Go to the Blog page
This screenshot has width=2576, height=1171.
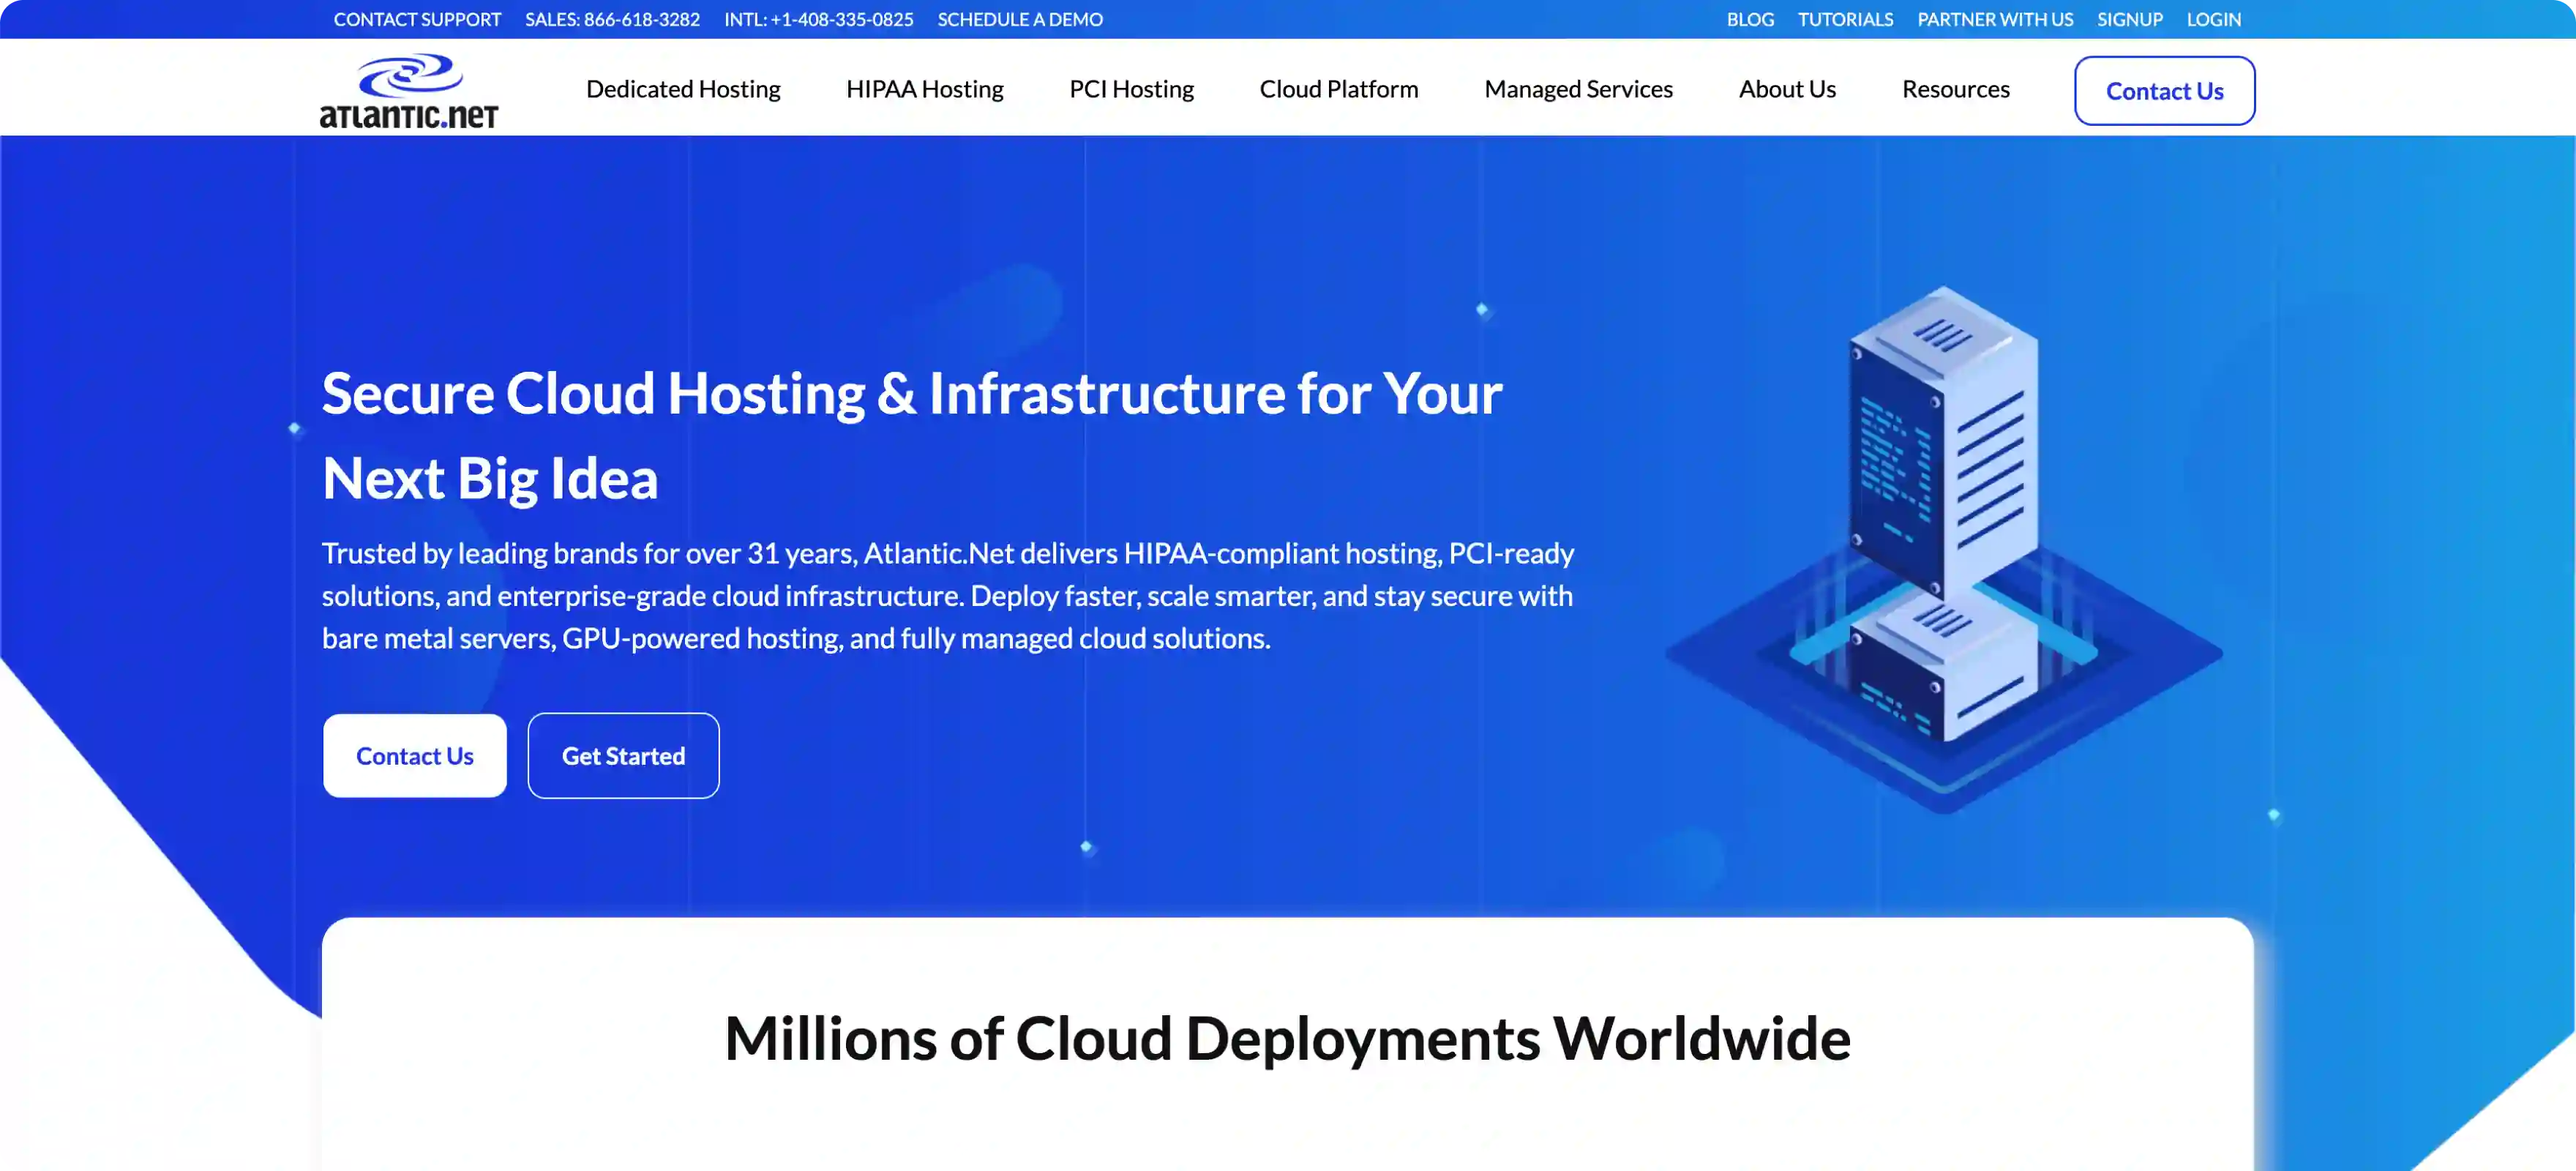pos(1750,19)
